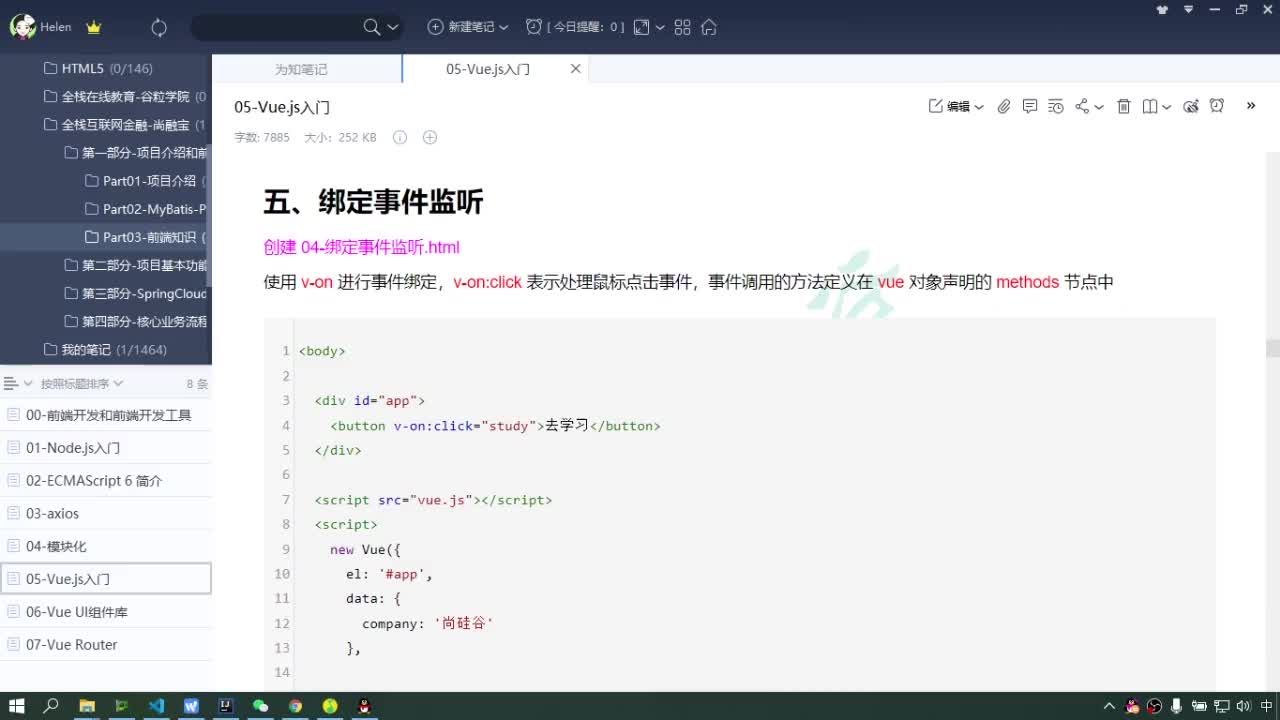Click the VIP crown icon
1280x720 pixels.
(x=94, y=27)
